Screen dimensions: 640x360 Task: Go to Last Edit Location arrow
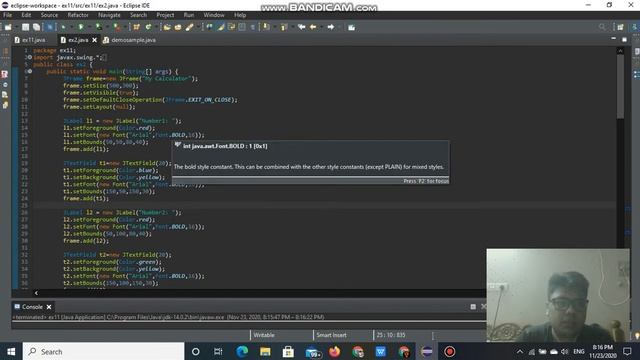tap(302, 27)
